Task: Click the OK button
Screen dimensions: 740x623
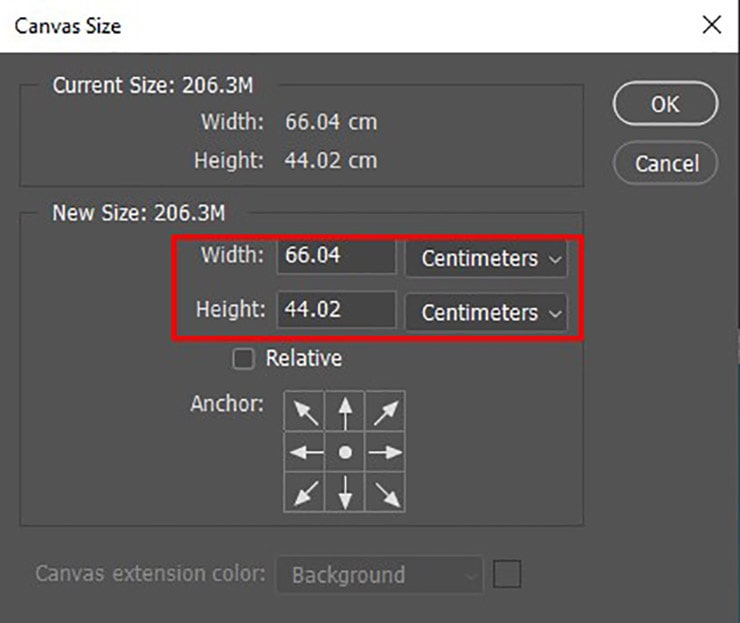Action: (665, 104)
